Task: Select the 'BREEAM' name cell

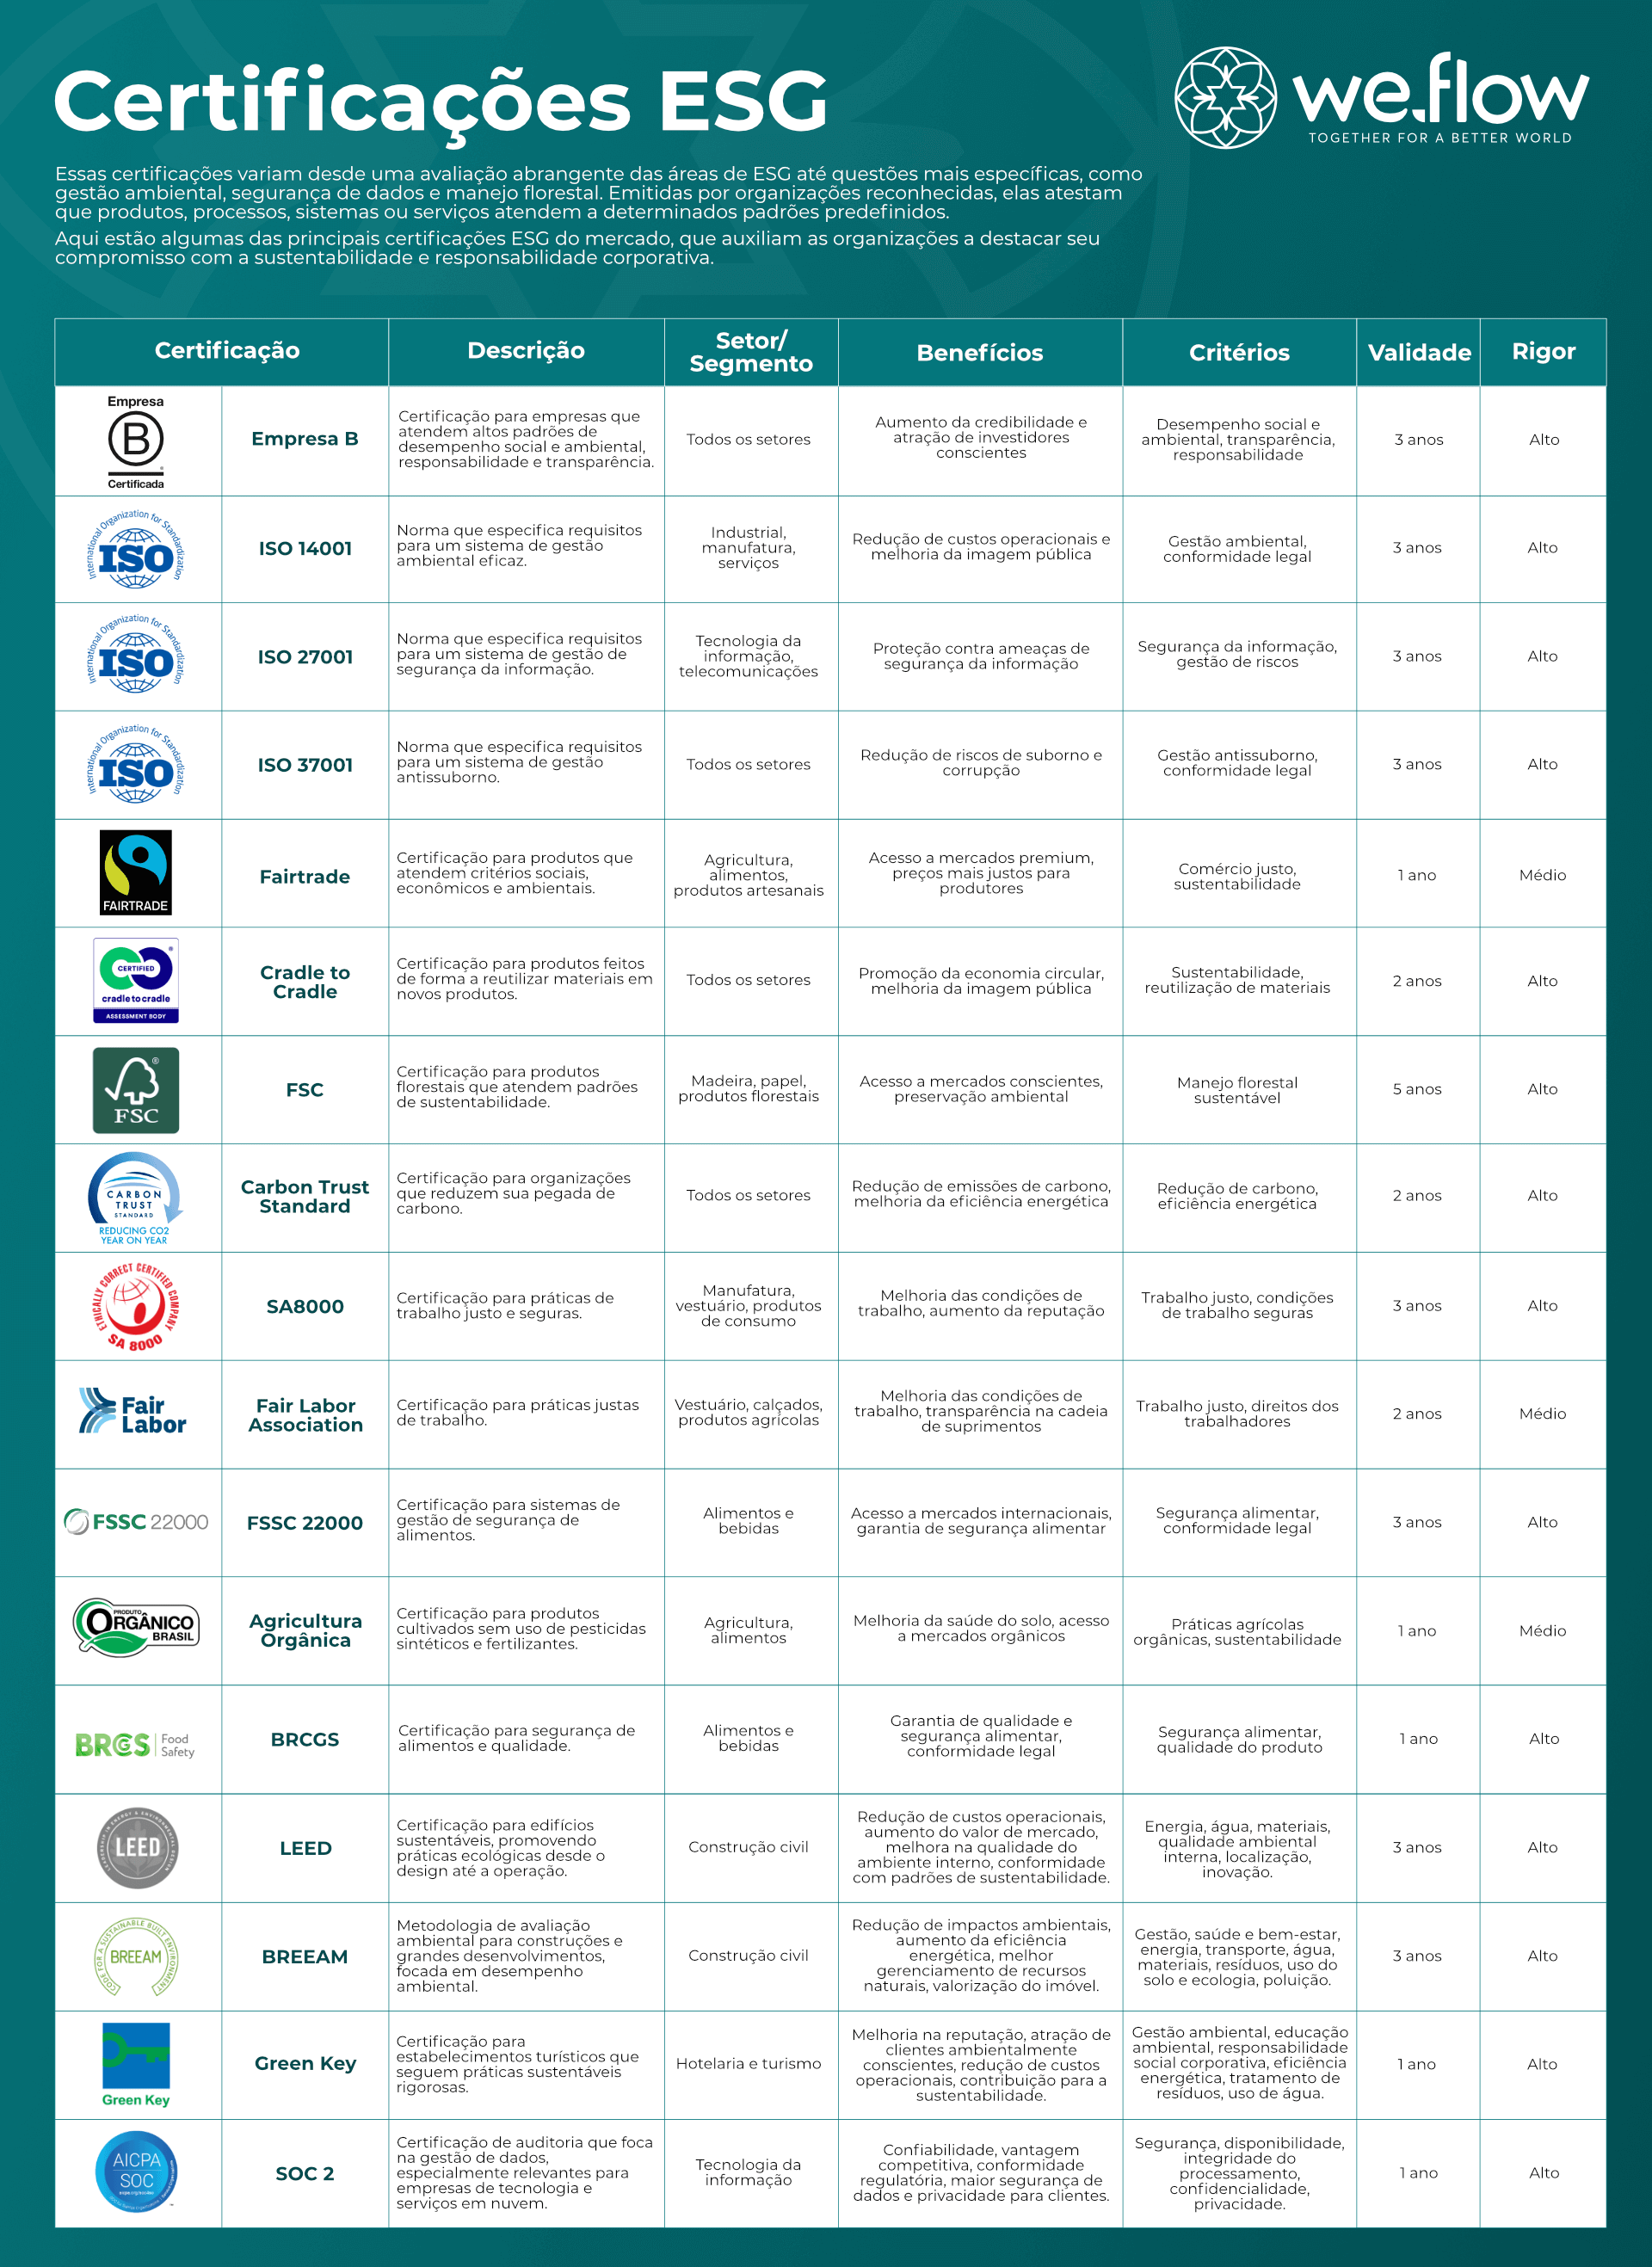Action: point(305,1957)
